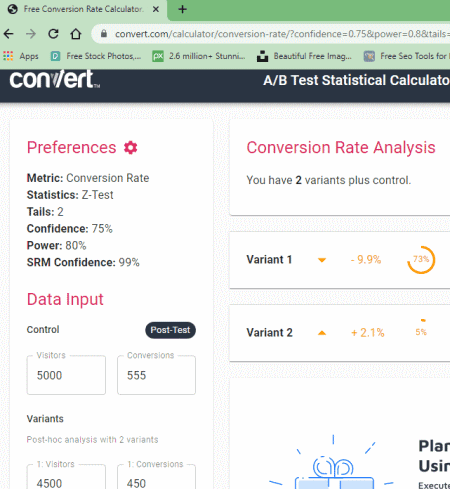
Task: Click the Convert logo
Action: tap(55, 79)
